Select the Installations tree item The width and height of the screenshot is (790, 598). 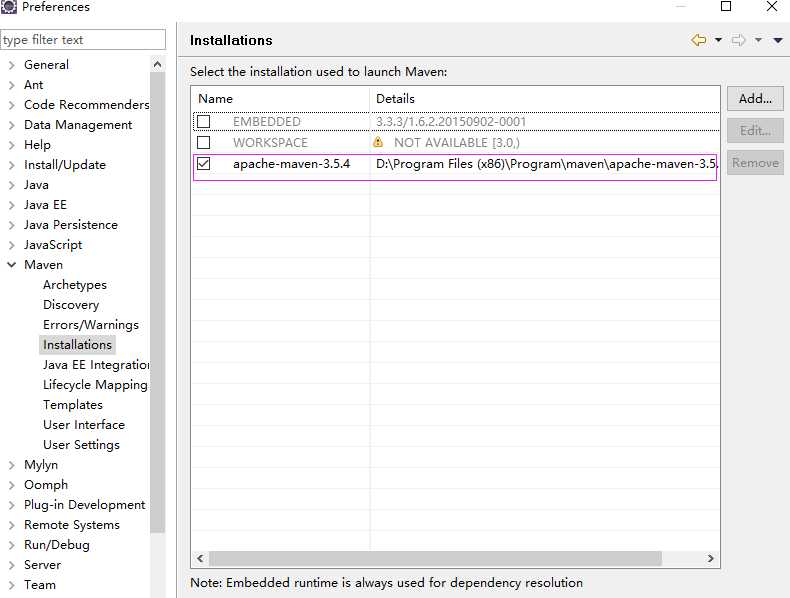click(x=77, y=345)
